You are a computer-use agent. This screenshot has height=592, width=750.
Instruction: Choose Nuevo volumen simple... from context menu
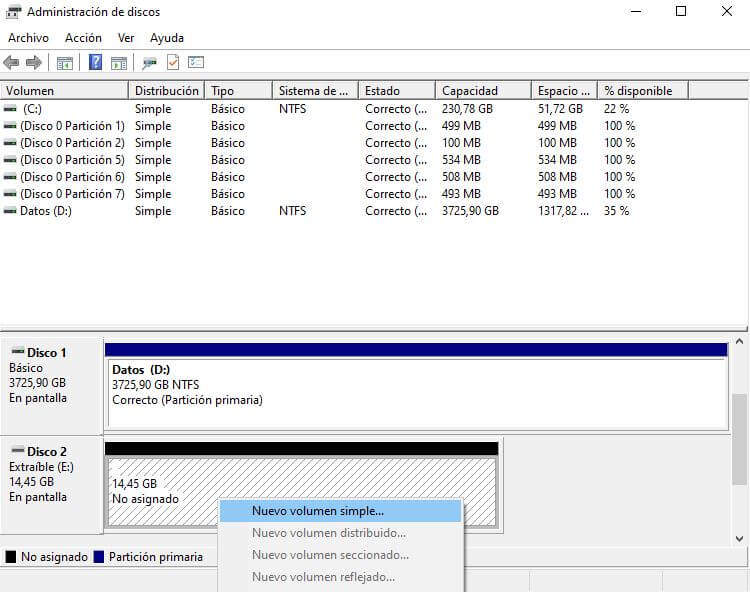point(341,511)
